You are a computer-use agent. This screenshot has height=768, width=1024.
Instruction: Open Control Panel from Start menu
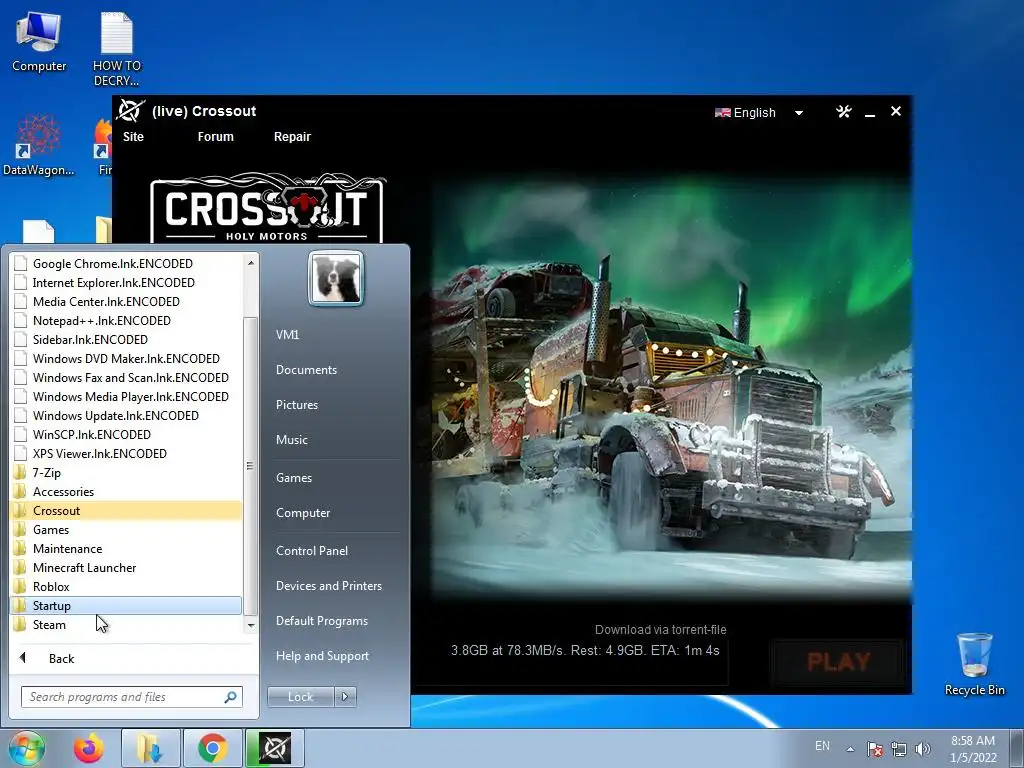click(312, 551)
